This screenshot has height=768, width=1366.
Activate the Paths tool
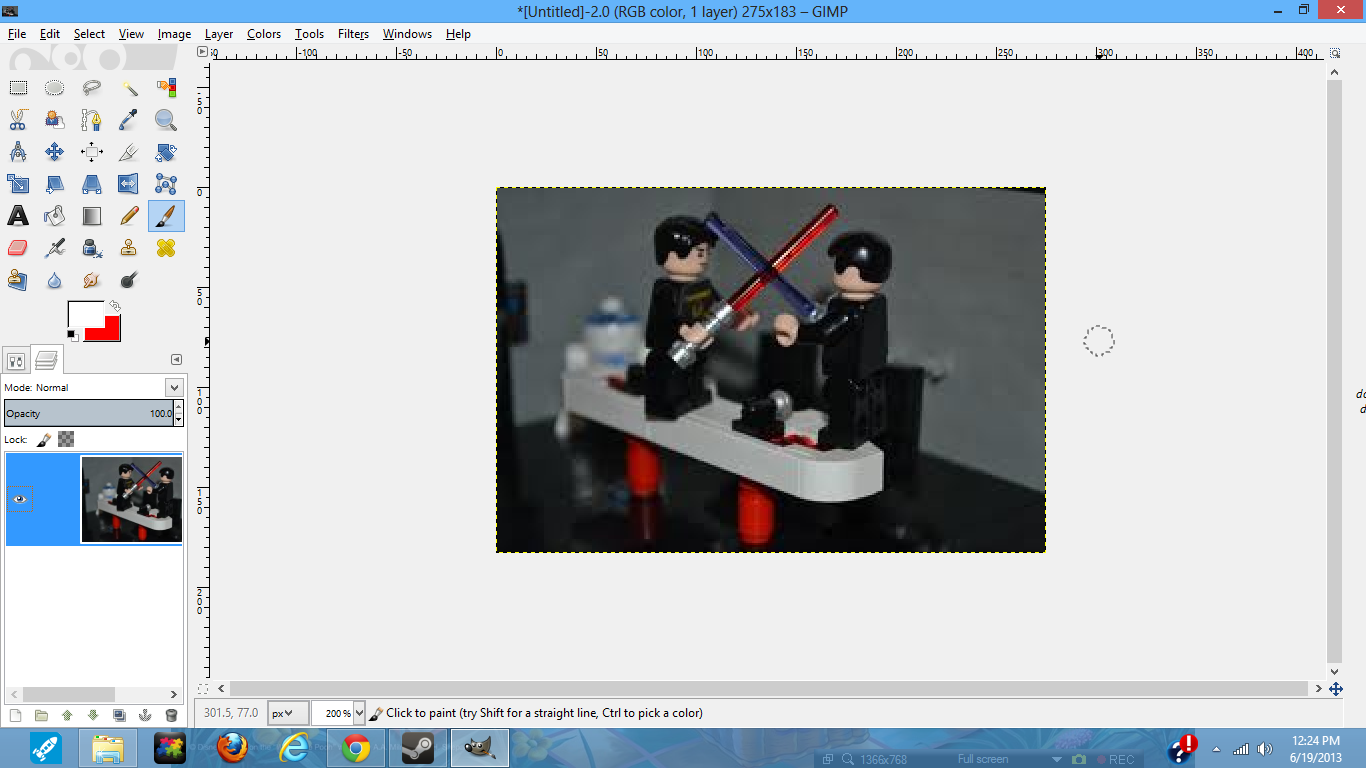tap(92, 120)
